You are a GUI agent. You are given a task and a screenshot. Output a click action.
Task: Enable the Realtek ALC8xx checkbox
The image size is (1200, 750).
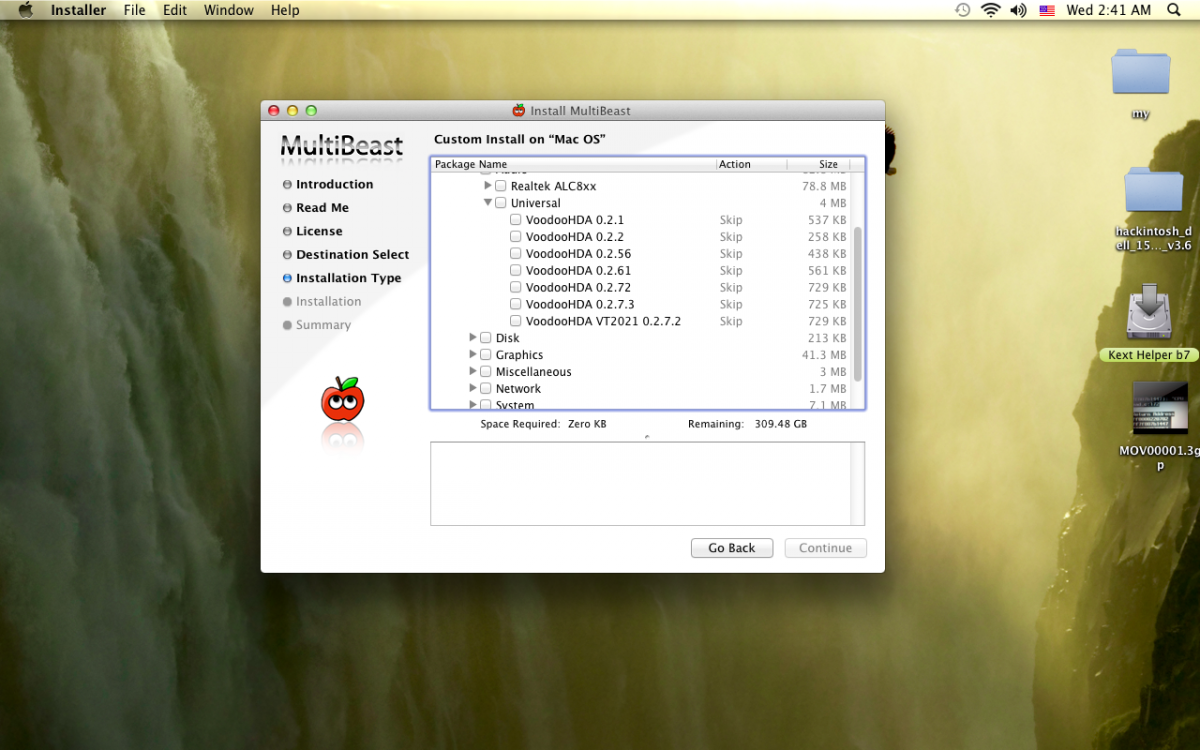pos(501,186)
